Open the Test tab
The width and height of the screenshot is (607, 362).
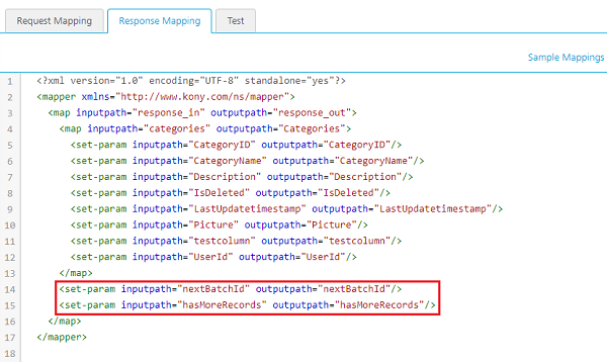pyautogui.click(x=235, y=21)
